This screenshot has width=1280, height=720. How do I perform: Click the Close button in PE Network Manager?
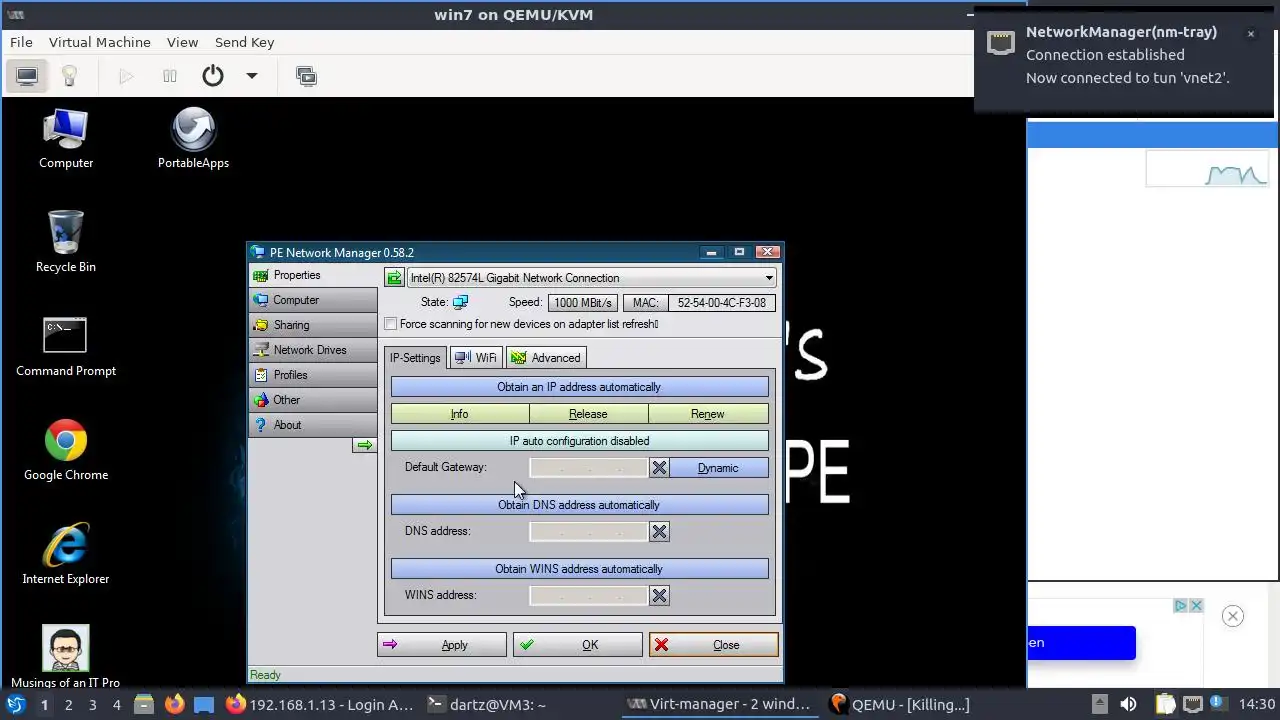pos(714,645)
